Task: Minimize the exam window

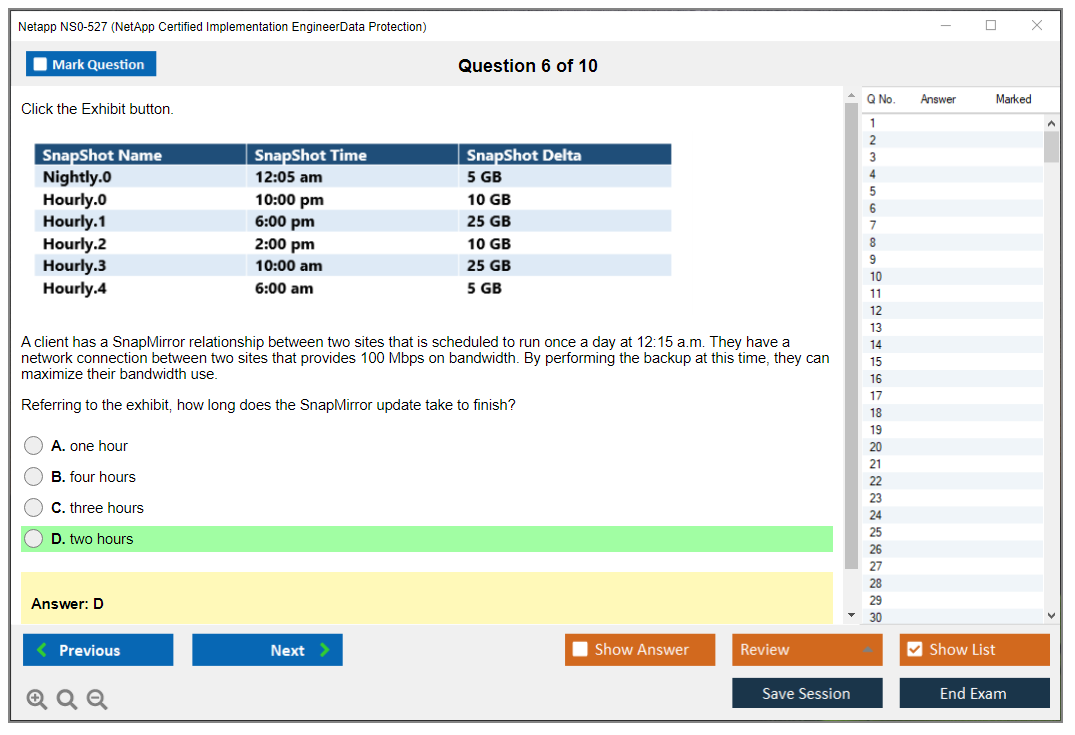Action: pyautogui.click(x=946, y=26)
